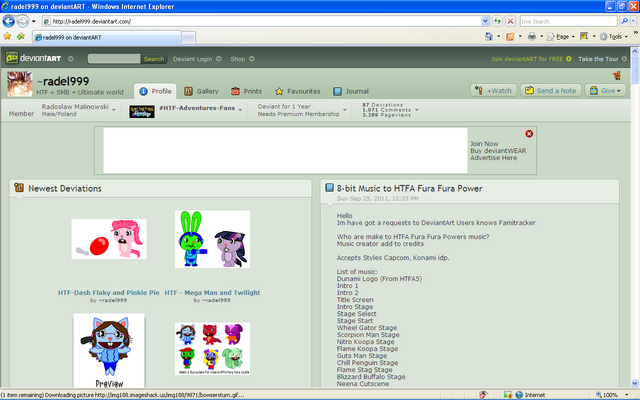The height and width of the screenshot is (400, 640).
Task: Open the Gallery tab
Action: pos(201,91)
